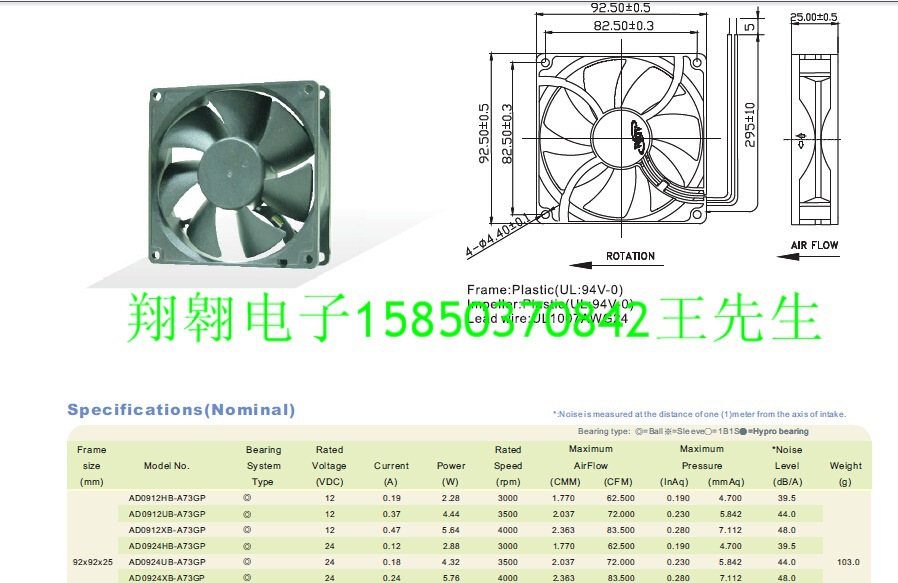Click model 'AD0912UB-A73GP' in table

point(167,514)
